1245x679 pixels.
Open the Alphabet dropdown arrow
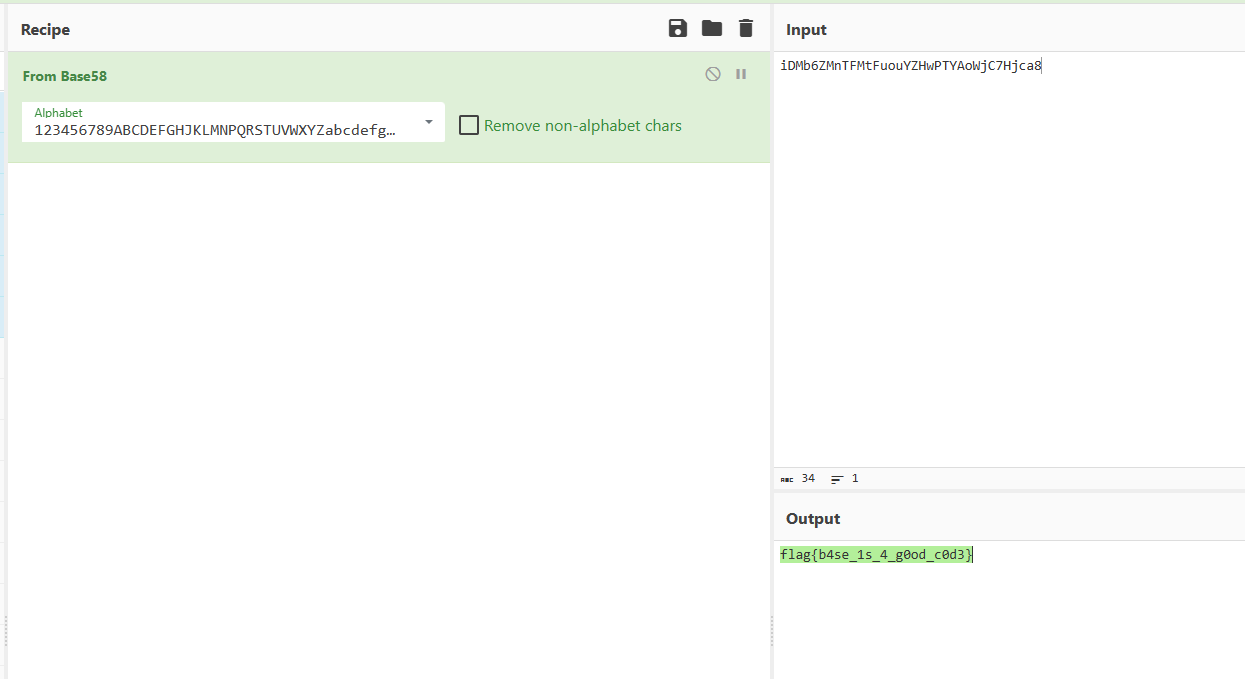coord(429,122)
